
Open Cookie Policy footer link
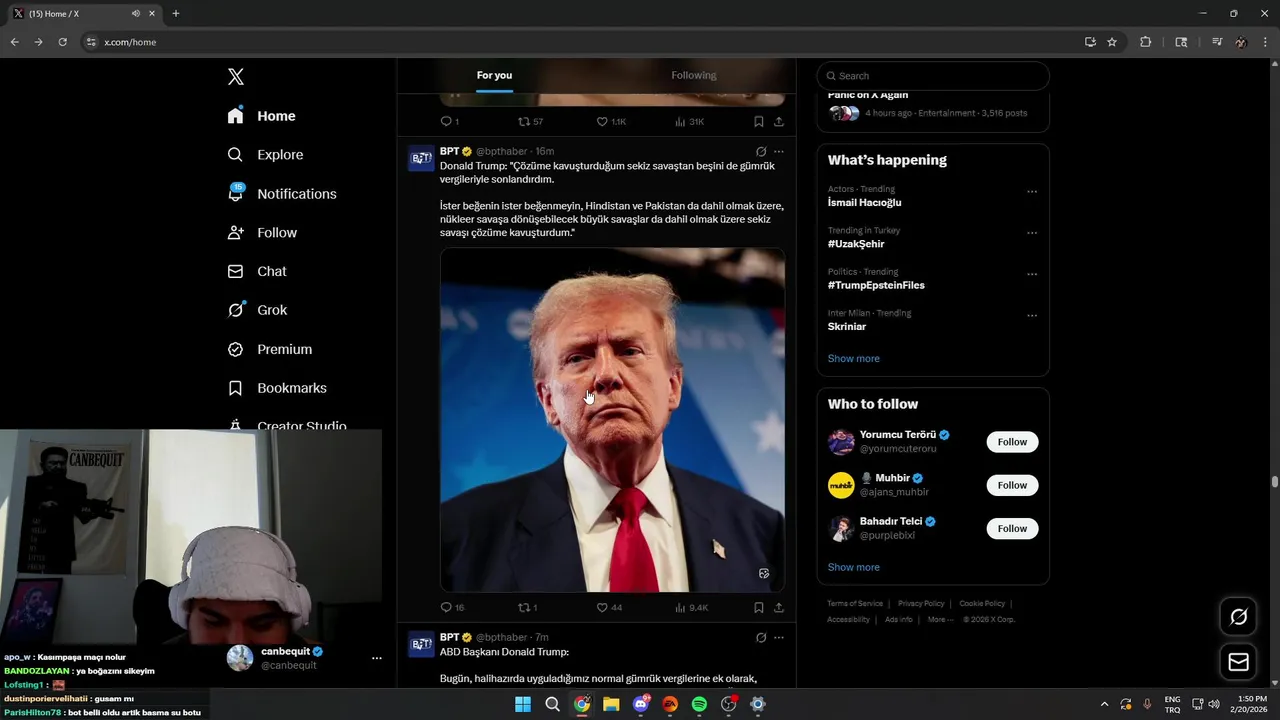pyautogui.click(x=982, y=604)
